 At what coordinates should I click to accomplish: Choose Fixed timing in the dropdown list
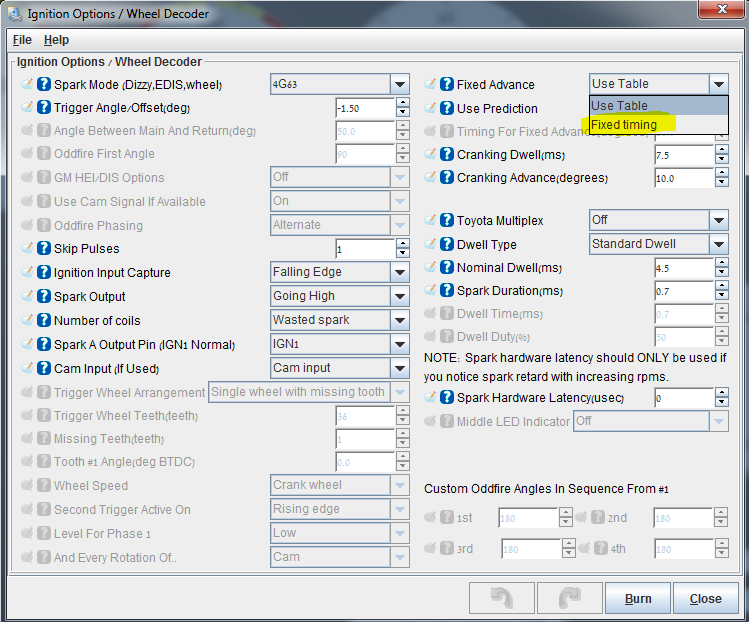point(659,125)
